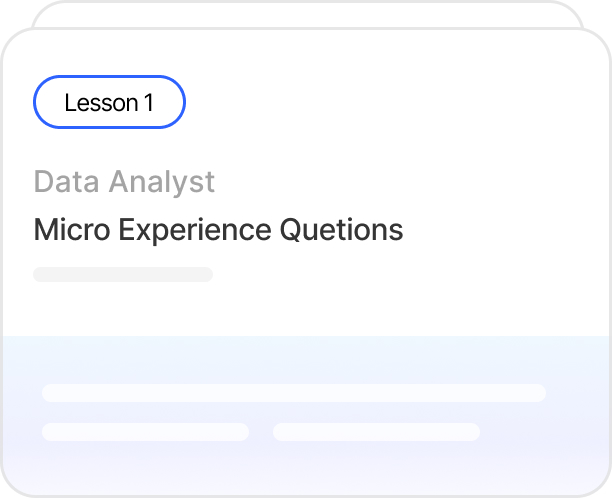Click the long white placeholder line
This screenshot has width=612, height=498.
pyautogui.click(x=293, y=393)
